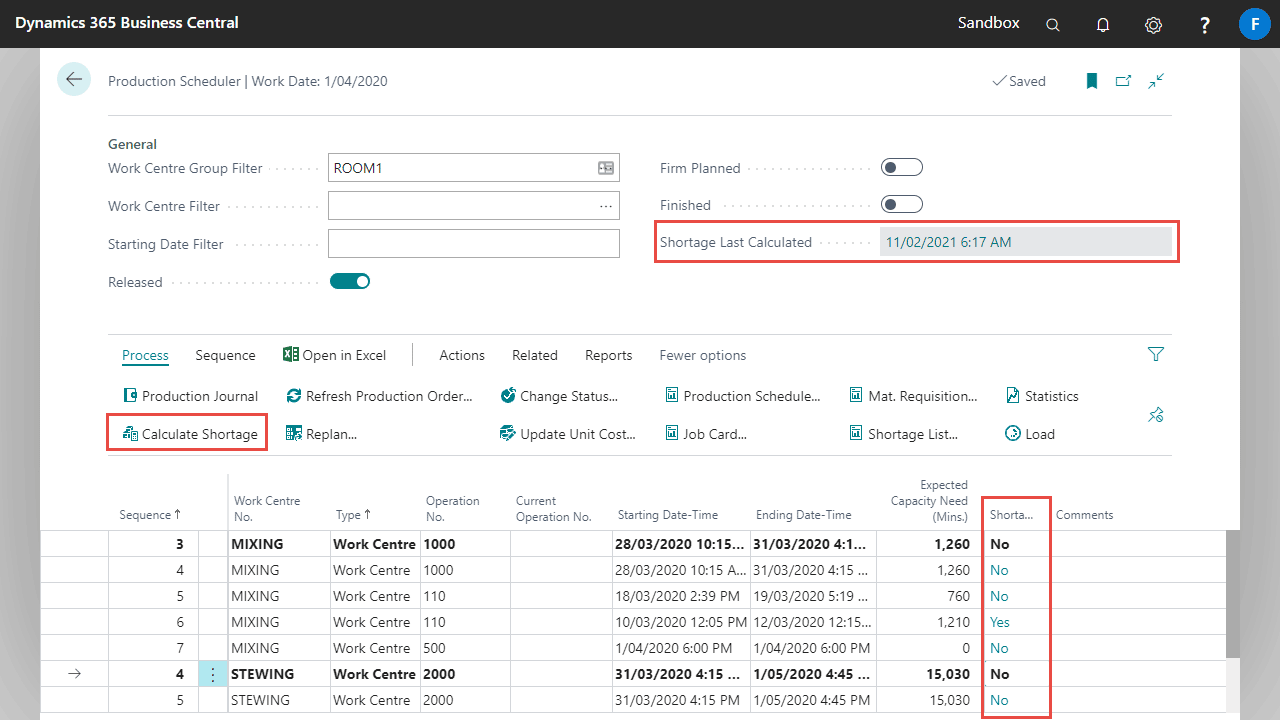Sort by the Type column header
Image resolution: width=1280 pixels, height=720 pixels.
coord(354,515)
